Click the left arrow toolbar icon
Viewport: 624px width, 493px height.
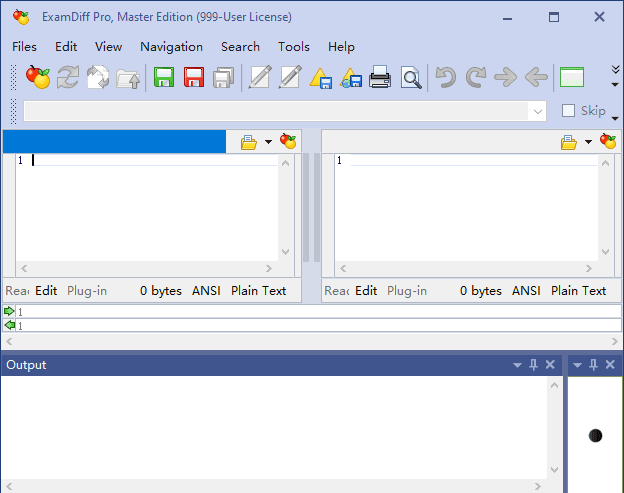tap(536, 77)
